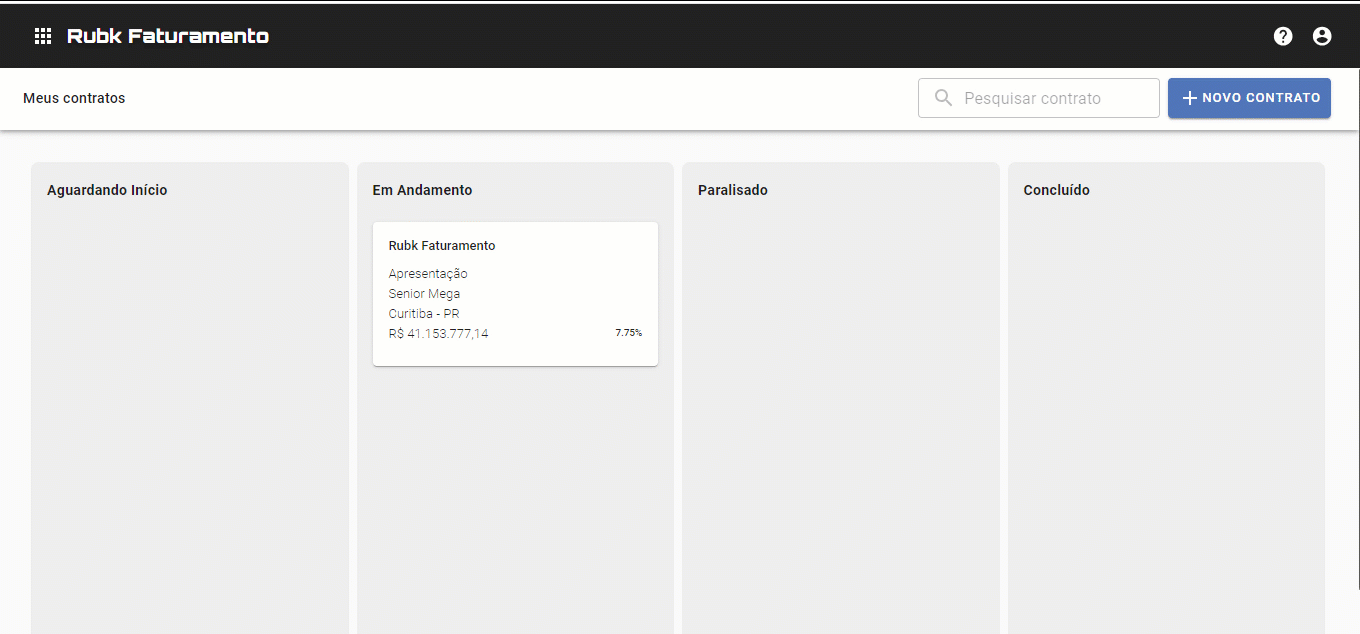Click the Paralisado column header

click(x=733, y=190)
